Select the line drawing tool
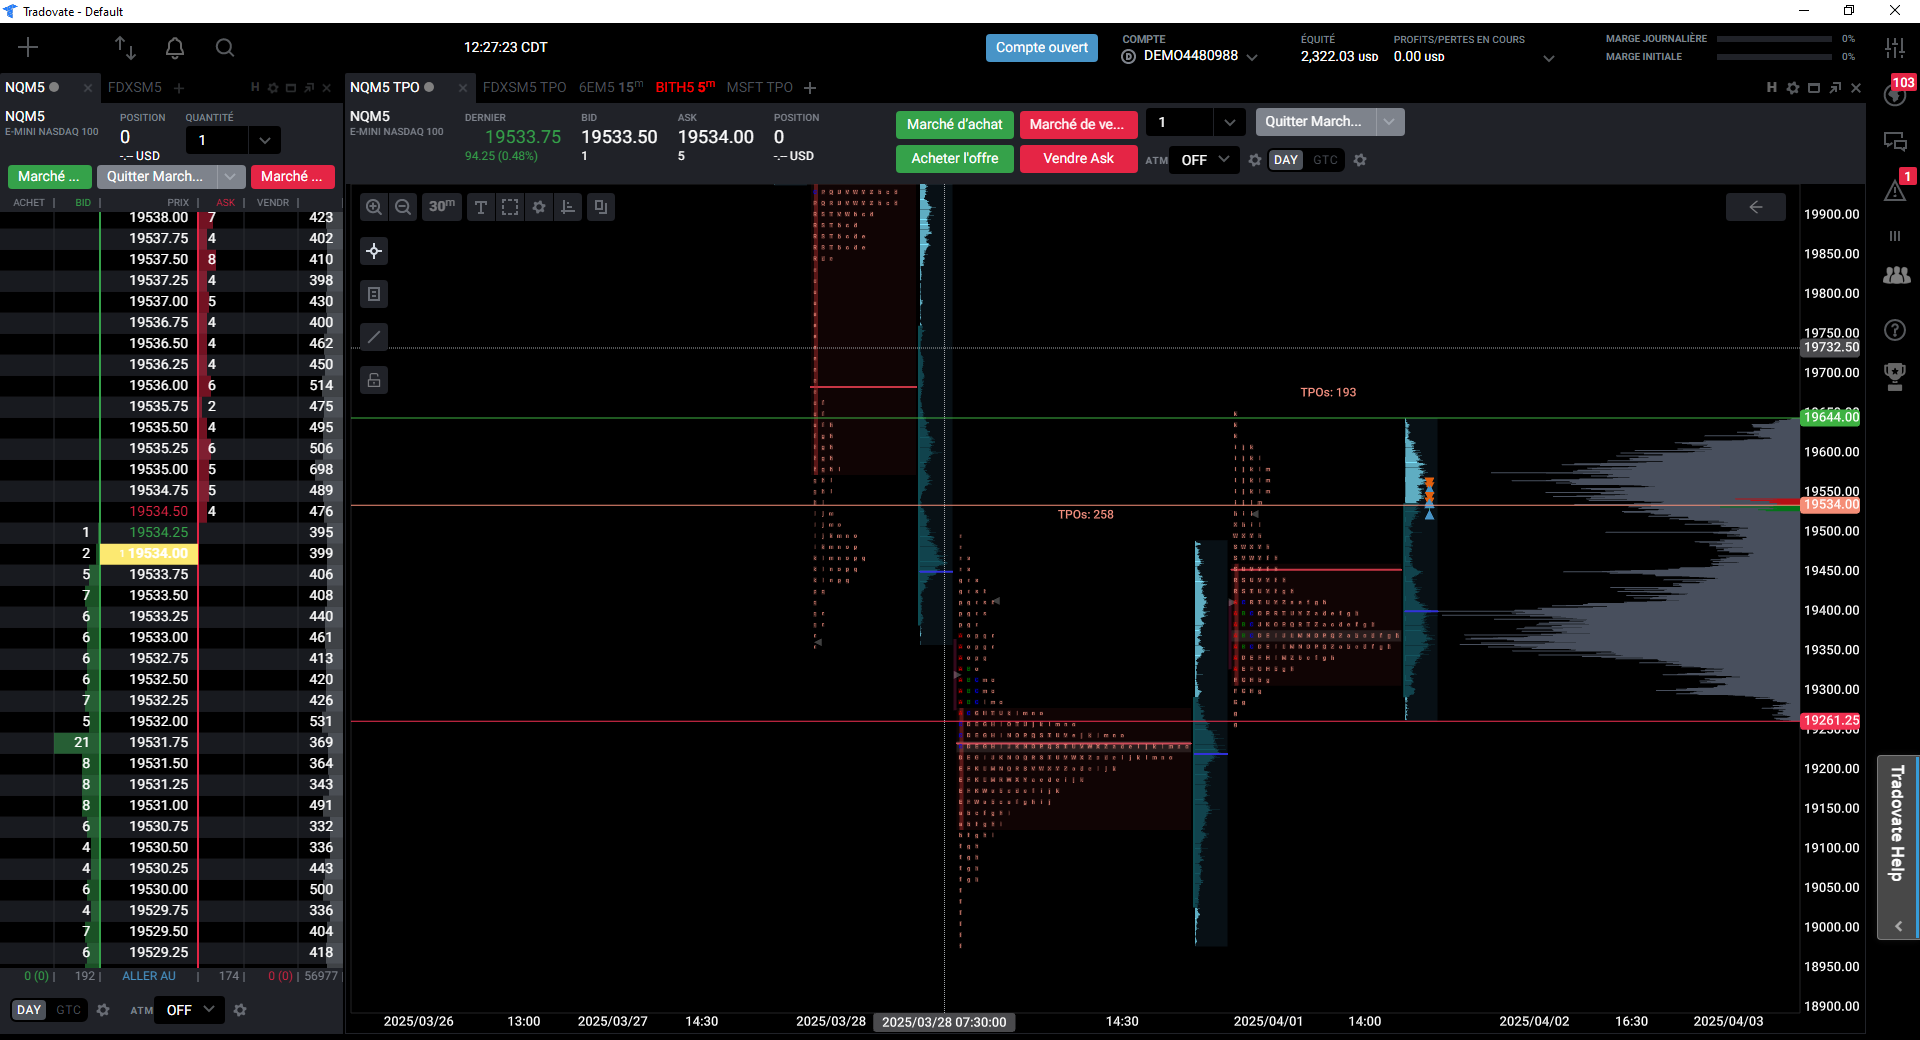The width and height of the screenshot is (1920, 1040). 374,337
